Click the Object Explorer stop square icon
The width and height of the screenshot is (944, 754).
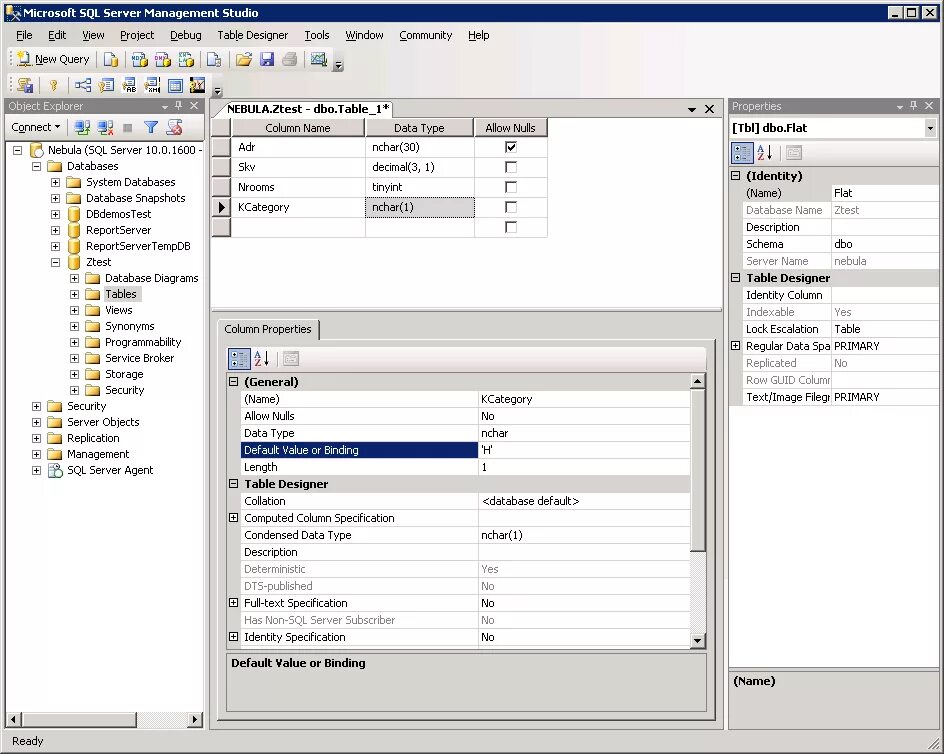[x=128, y=127]
